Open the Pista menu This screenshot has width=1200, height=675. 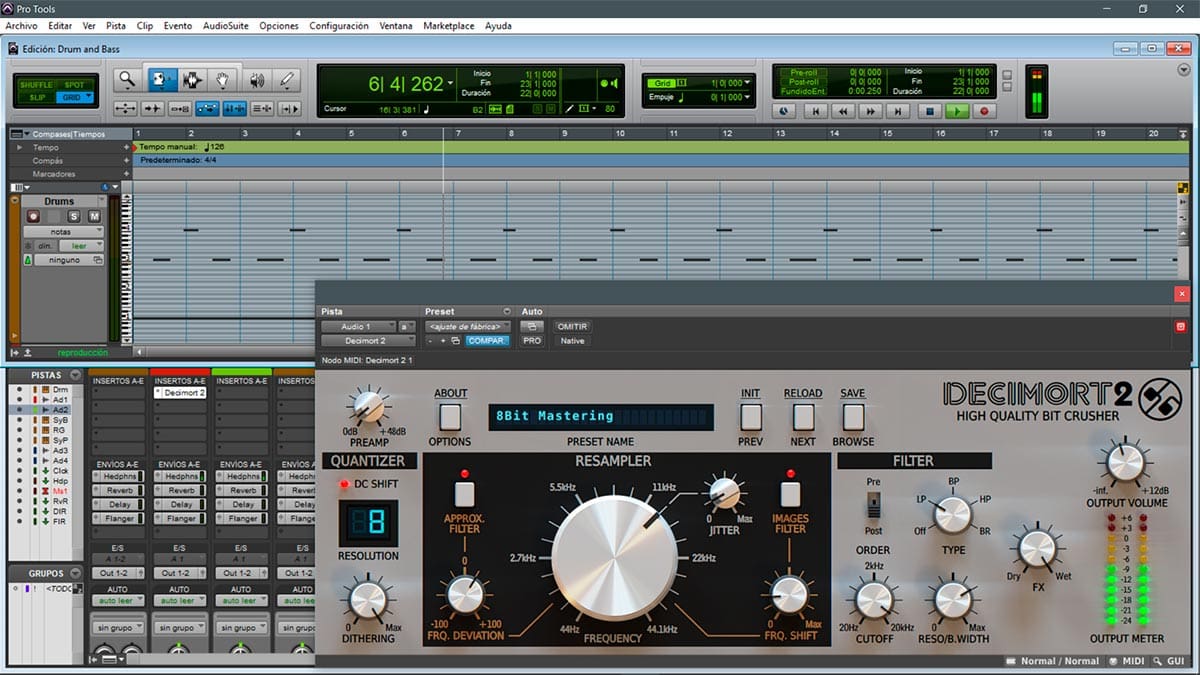[x=116, y=26]
